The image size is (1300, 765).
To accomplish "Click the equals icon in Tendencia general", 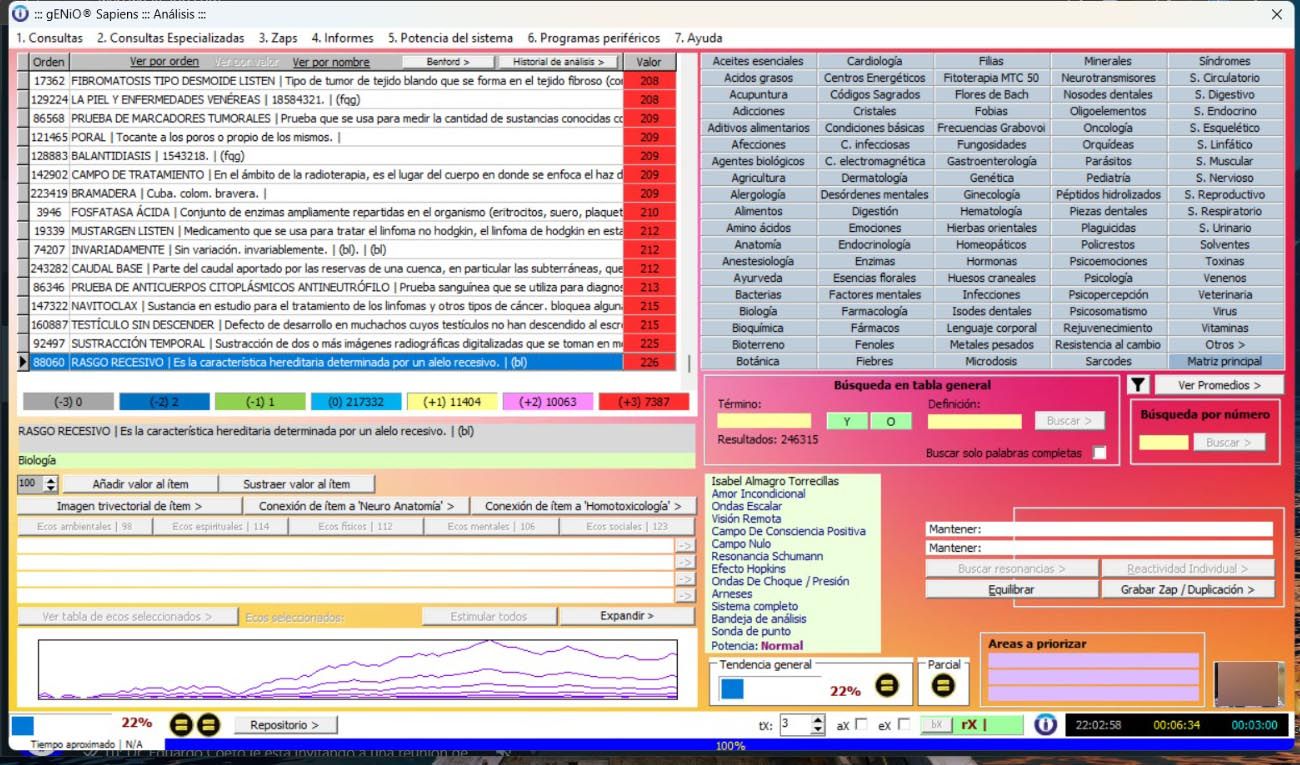I will click(x=887, y=687).
